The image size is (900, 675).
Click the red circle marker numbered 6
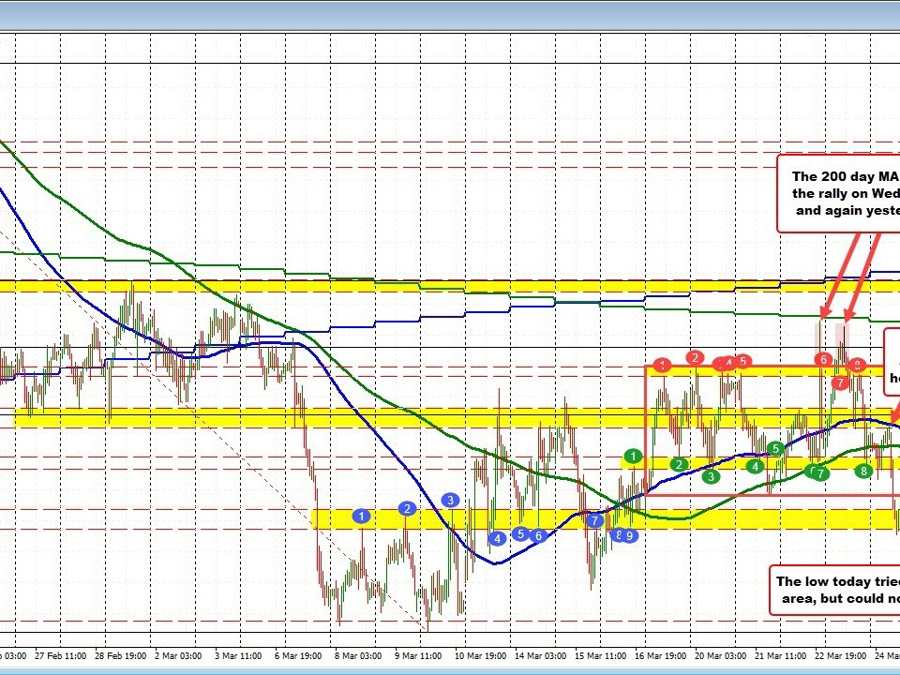tap(823, 359)
